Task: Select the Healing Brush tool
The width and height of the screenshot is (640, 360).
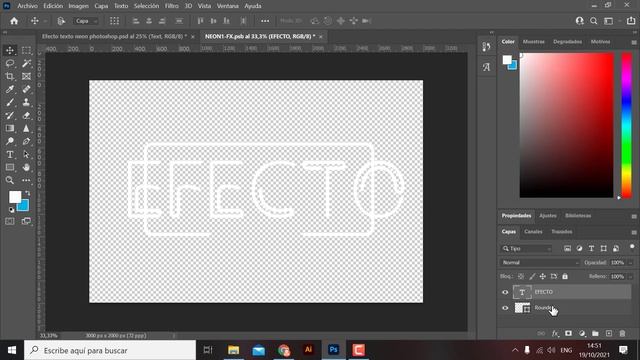Action: (27, 89)
